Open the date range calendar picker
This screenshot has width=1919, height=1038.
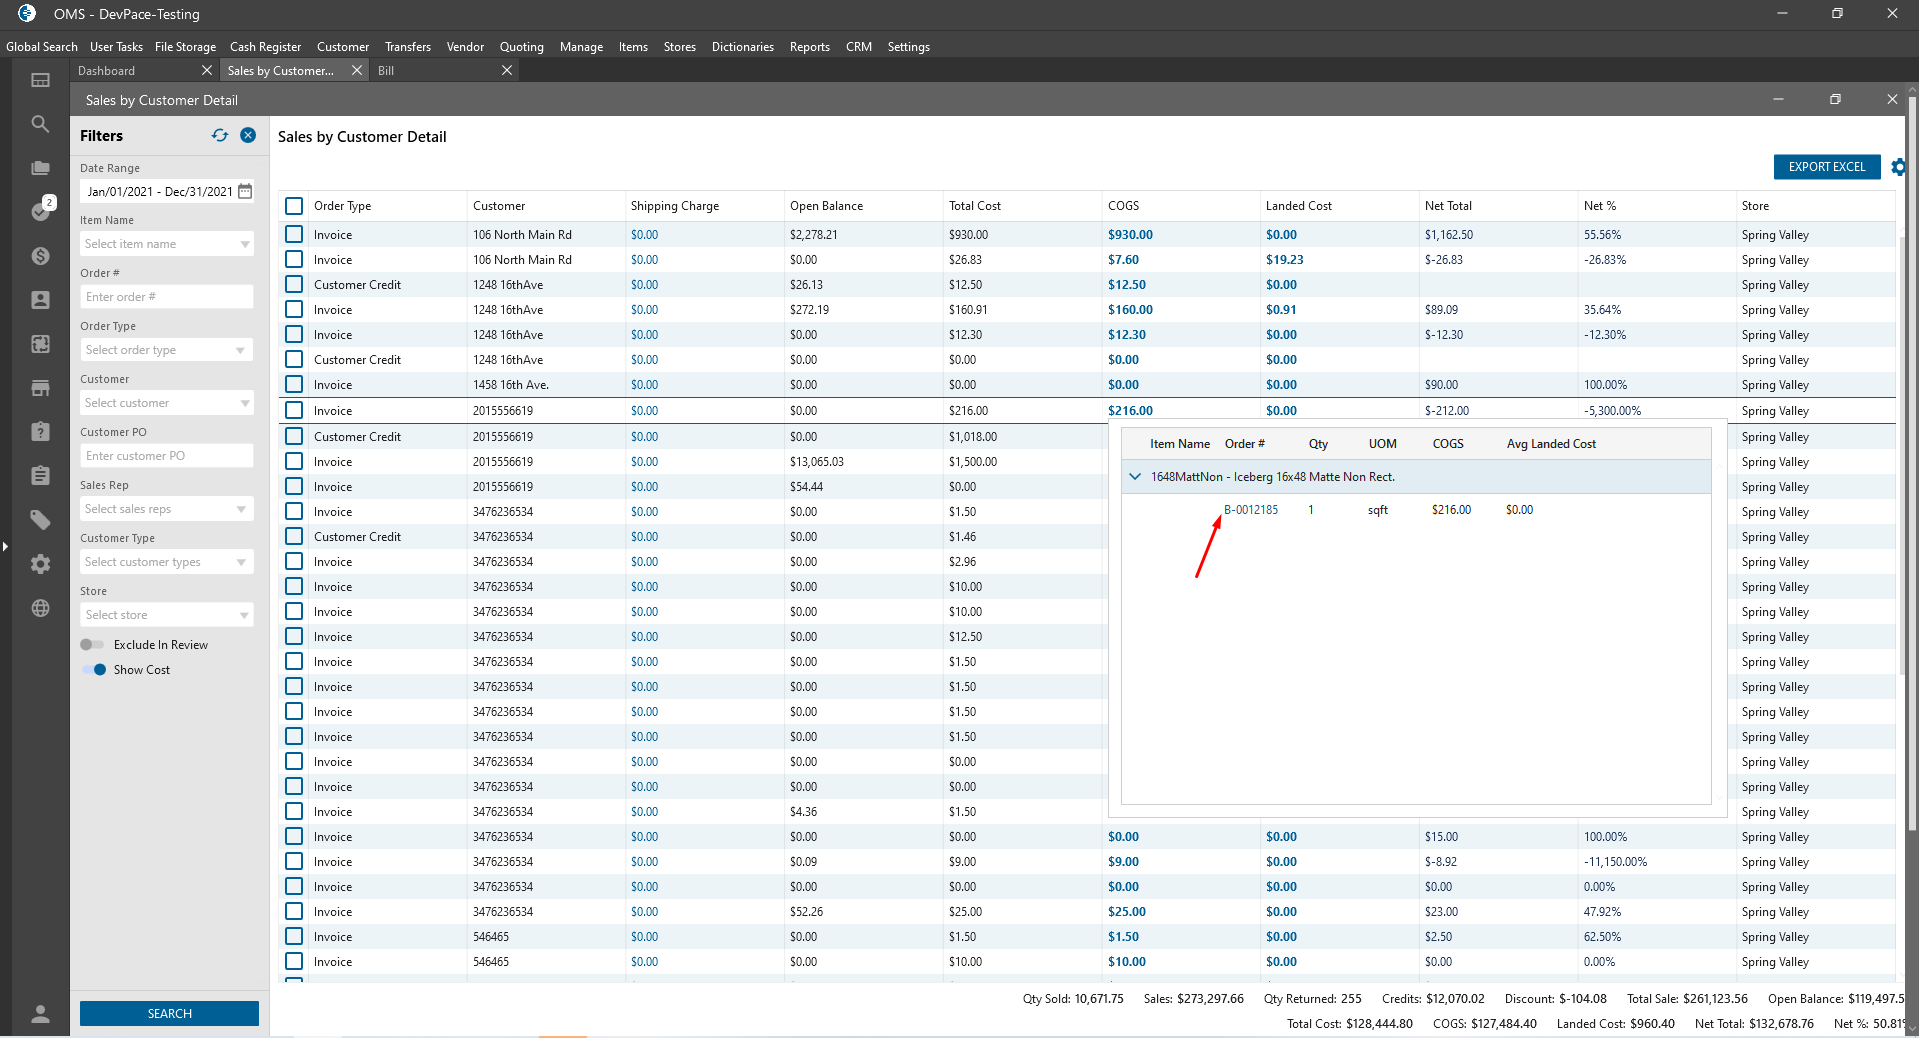point(245,191)
